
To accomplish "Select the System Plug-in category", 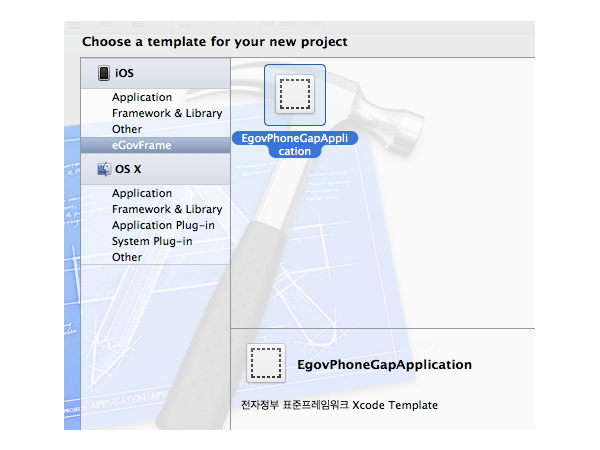I will [x=152, y=241].
